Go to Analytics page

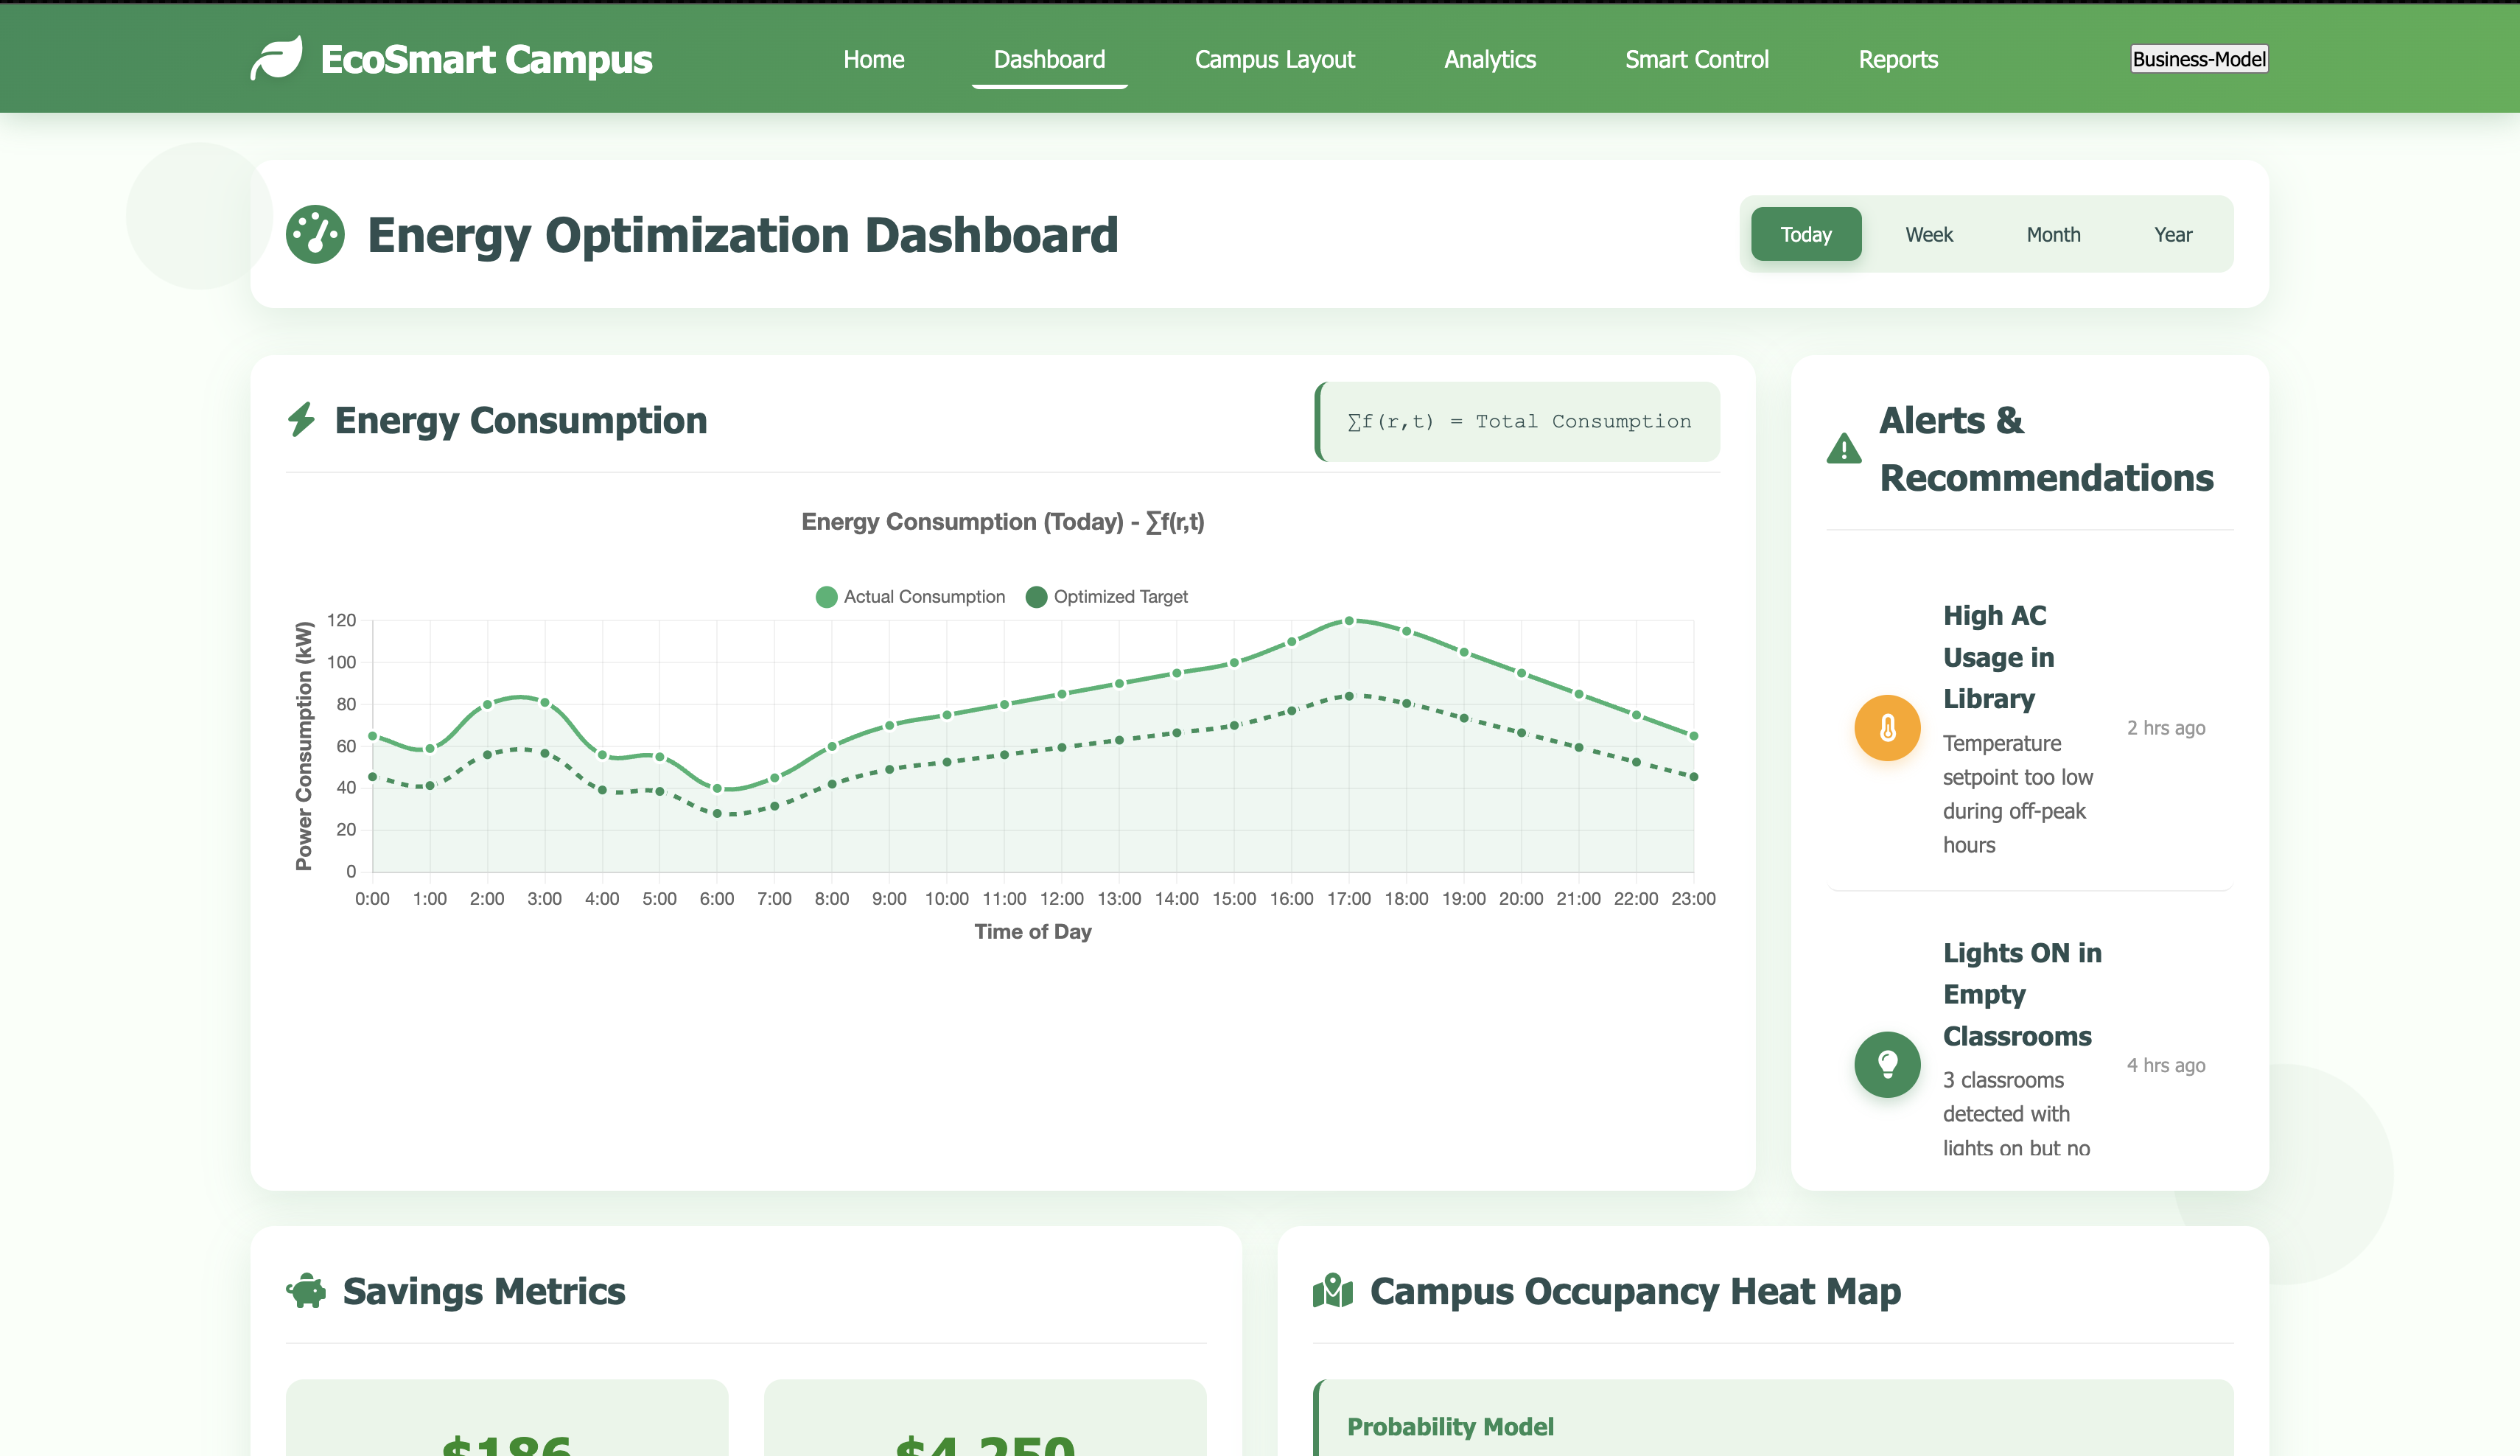pyautogui.click(x=1489, y=59)
